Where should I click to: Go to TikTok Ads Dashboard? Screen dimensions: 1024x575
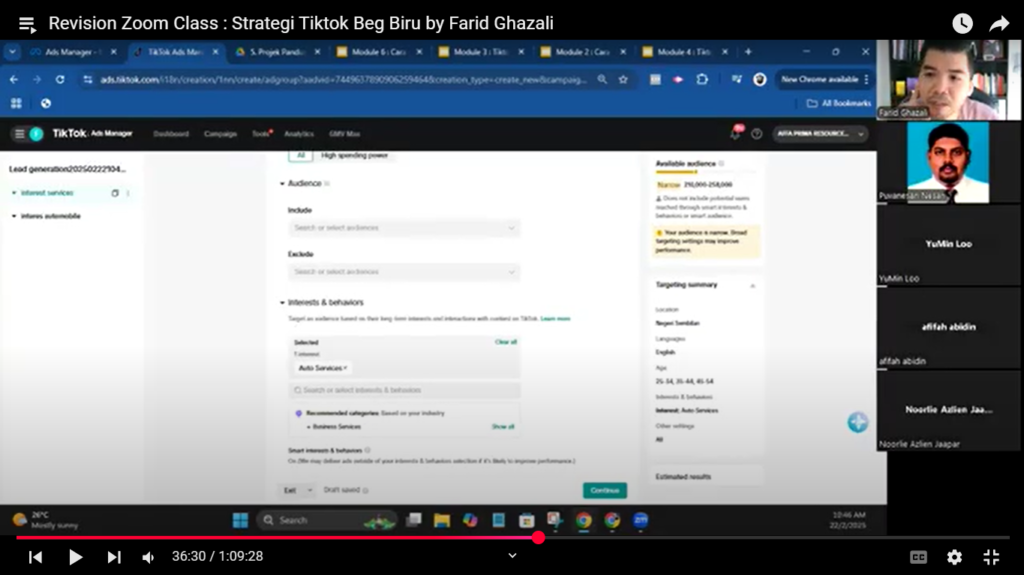pyautogui.click(x=171, y=134)
